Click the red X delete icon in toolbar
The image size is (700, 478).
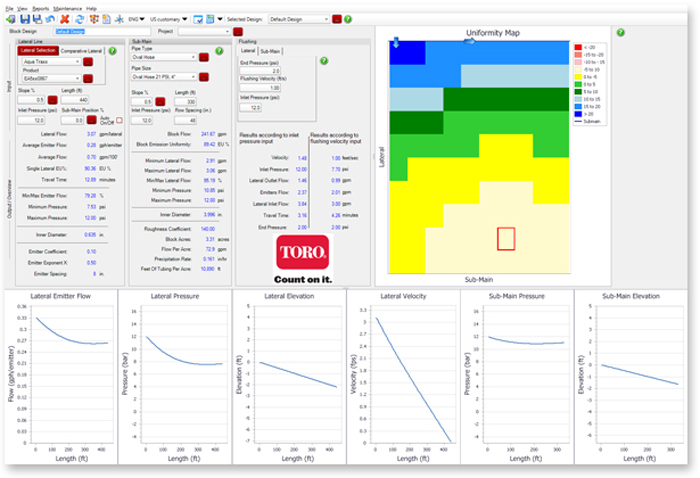click(x=65, y=18)
